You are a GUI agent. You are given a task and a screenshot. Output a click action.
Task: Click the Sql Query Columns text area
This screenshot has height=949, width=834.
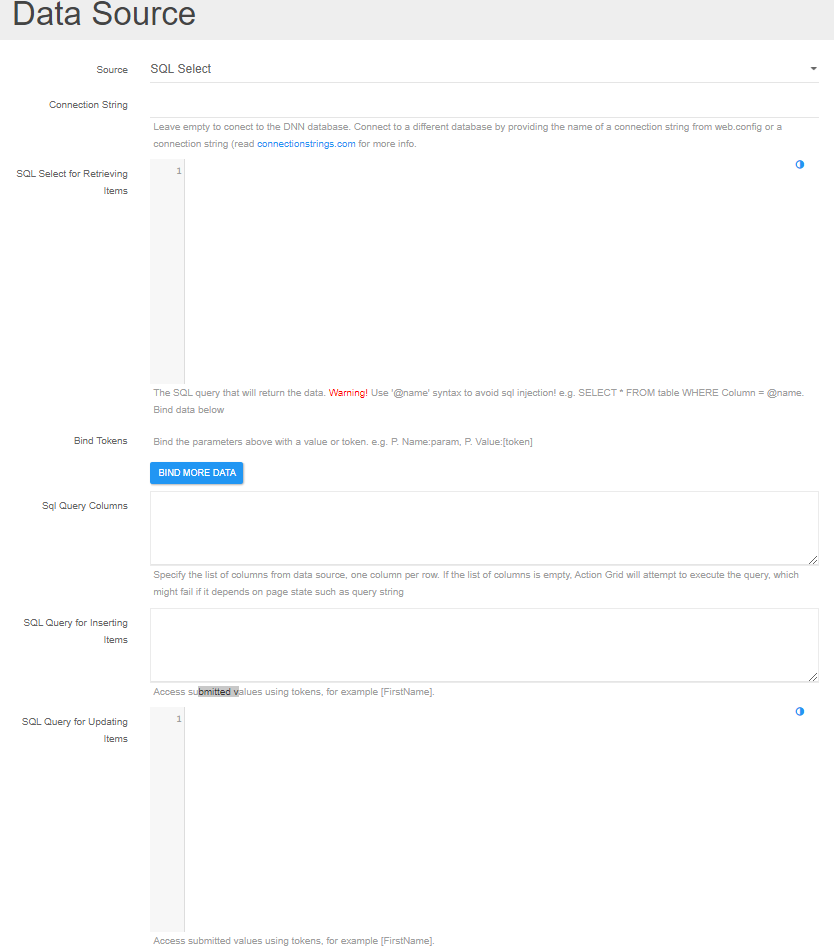point(480,527)
